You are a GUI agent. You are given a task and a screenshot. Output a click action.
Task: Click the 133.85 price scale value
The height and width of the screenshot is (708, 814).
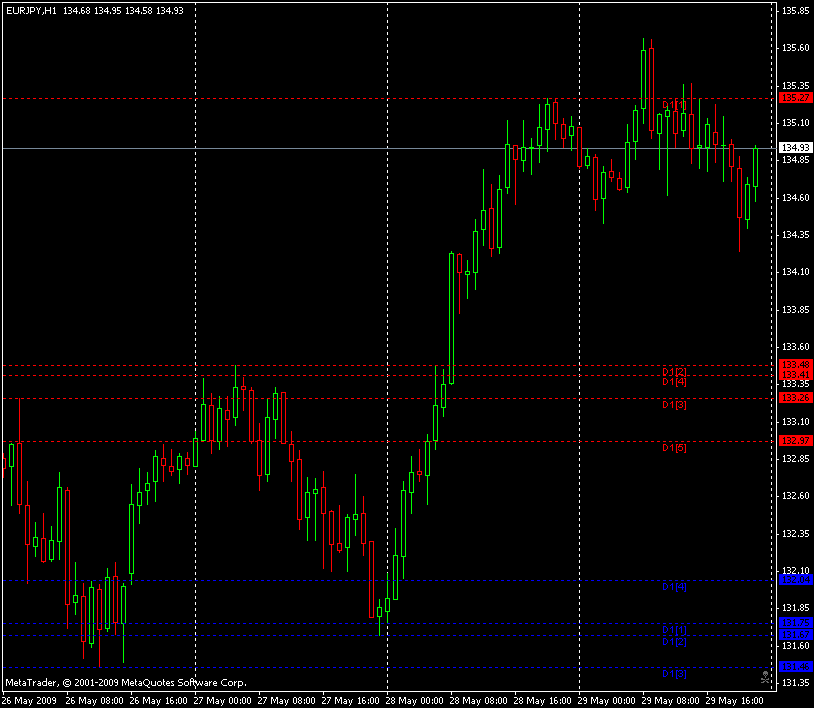pyautogui.click(x=796, y=309)
